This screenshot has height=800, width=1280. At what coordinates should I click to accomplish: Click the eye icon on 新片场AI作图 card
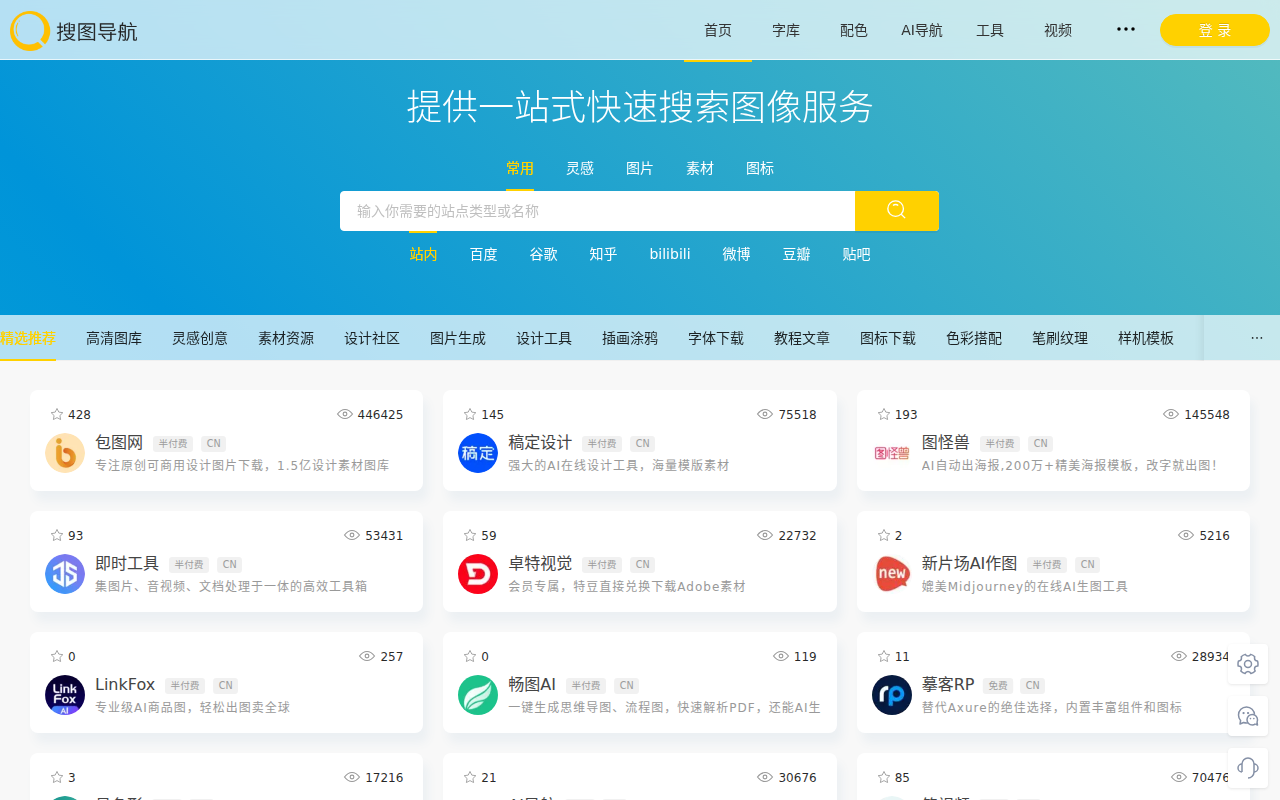pyautogui.click(x=1187, y=535)
